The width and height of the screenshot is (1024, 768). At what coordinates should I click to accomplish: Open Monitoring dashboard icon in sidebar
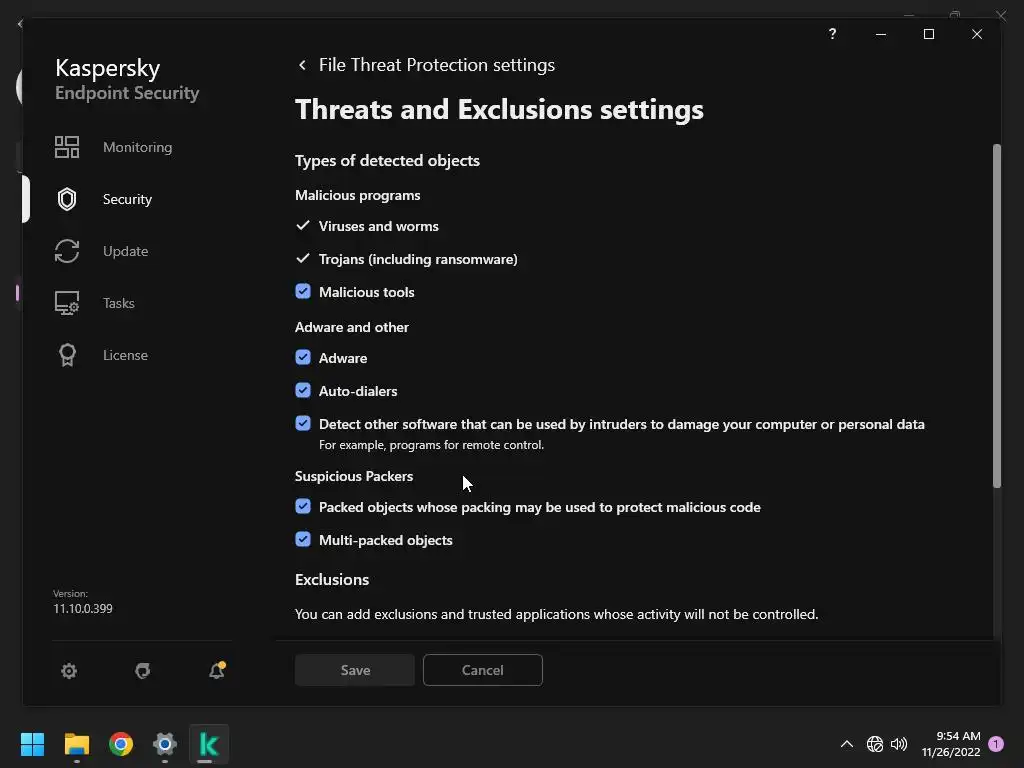coord(67,147)
